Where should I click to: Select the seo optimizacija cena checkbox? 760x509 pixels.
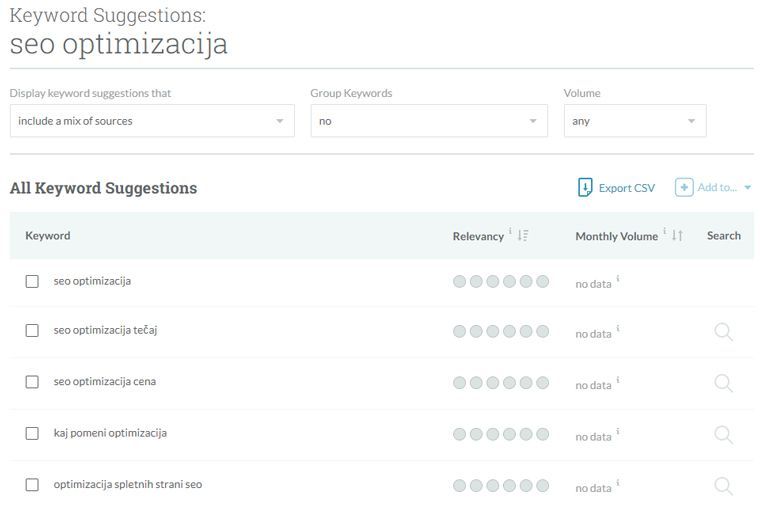click(32, 382)
